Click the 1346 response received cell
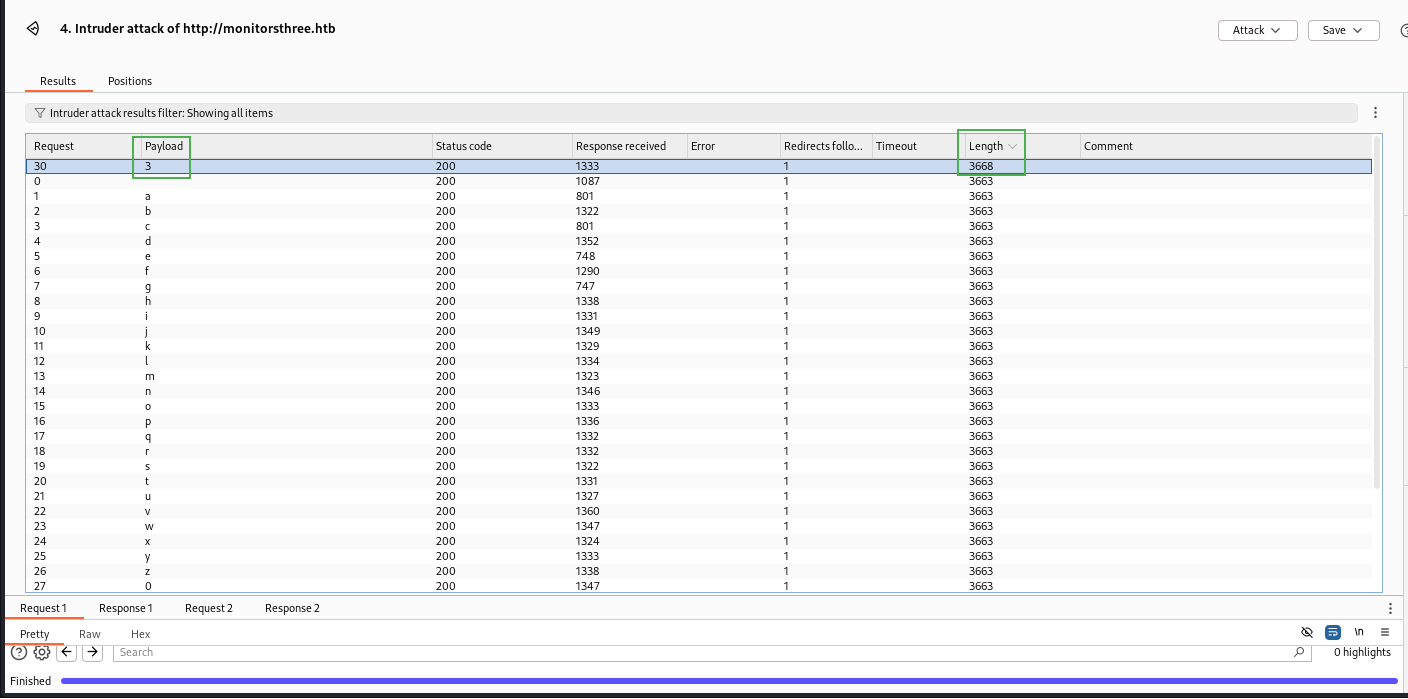This screenshot has width=1408, height=699. click(x=587, y=391)
